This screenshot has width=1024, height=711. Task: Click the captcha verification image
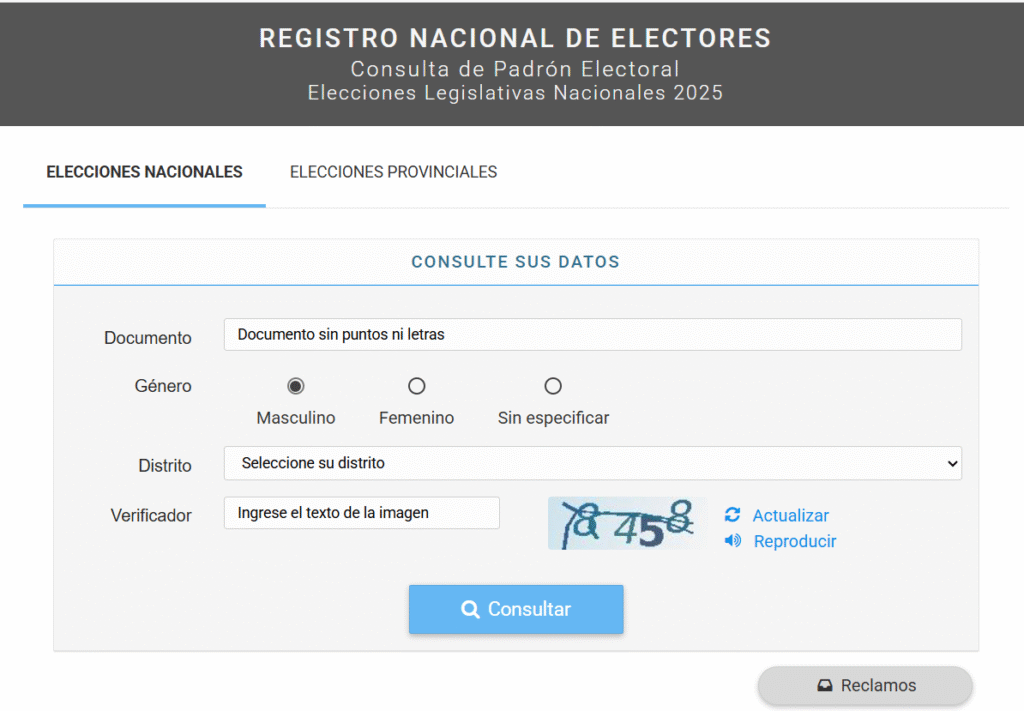[x=627, y=523]
